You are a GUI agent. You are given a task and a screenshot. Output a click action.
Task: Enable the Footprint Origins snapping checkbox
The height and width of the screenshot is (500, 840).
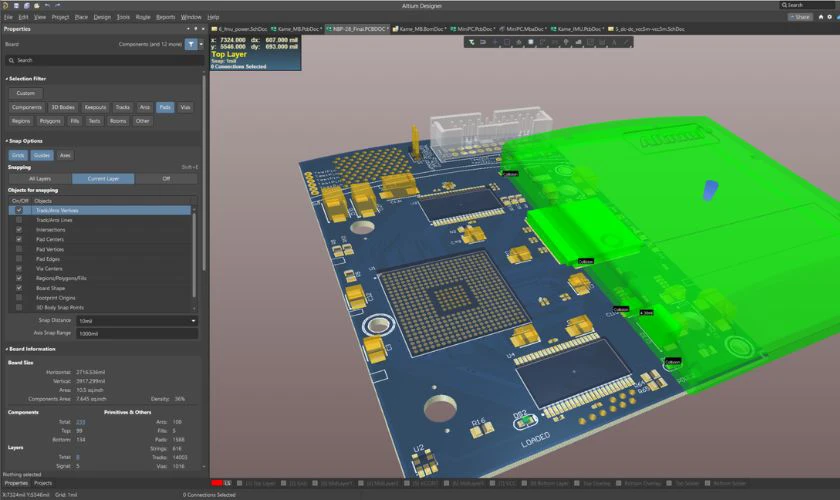point(19,297)
